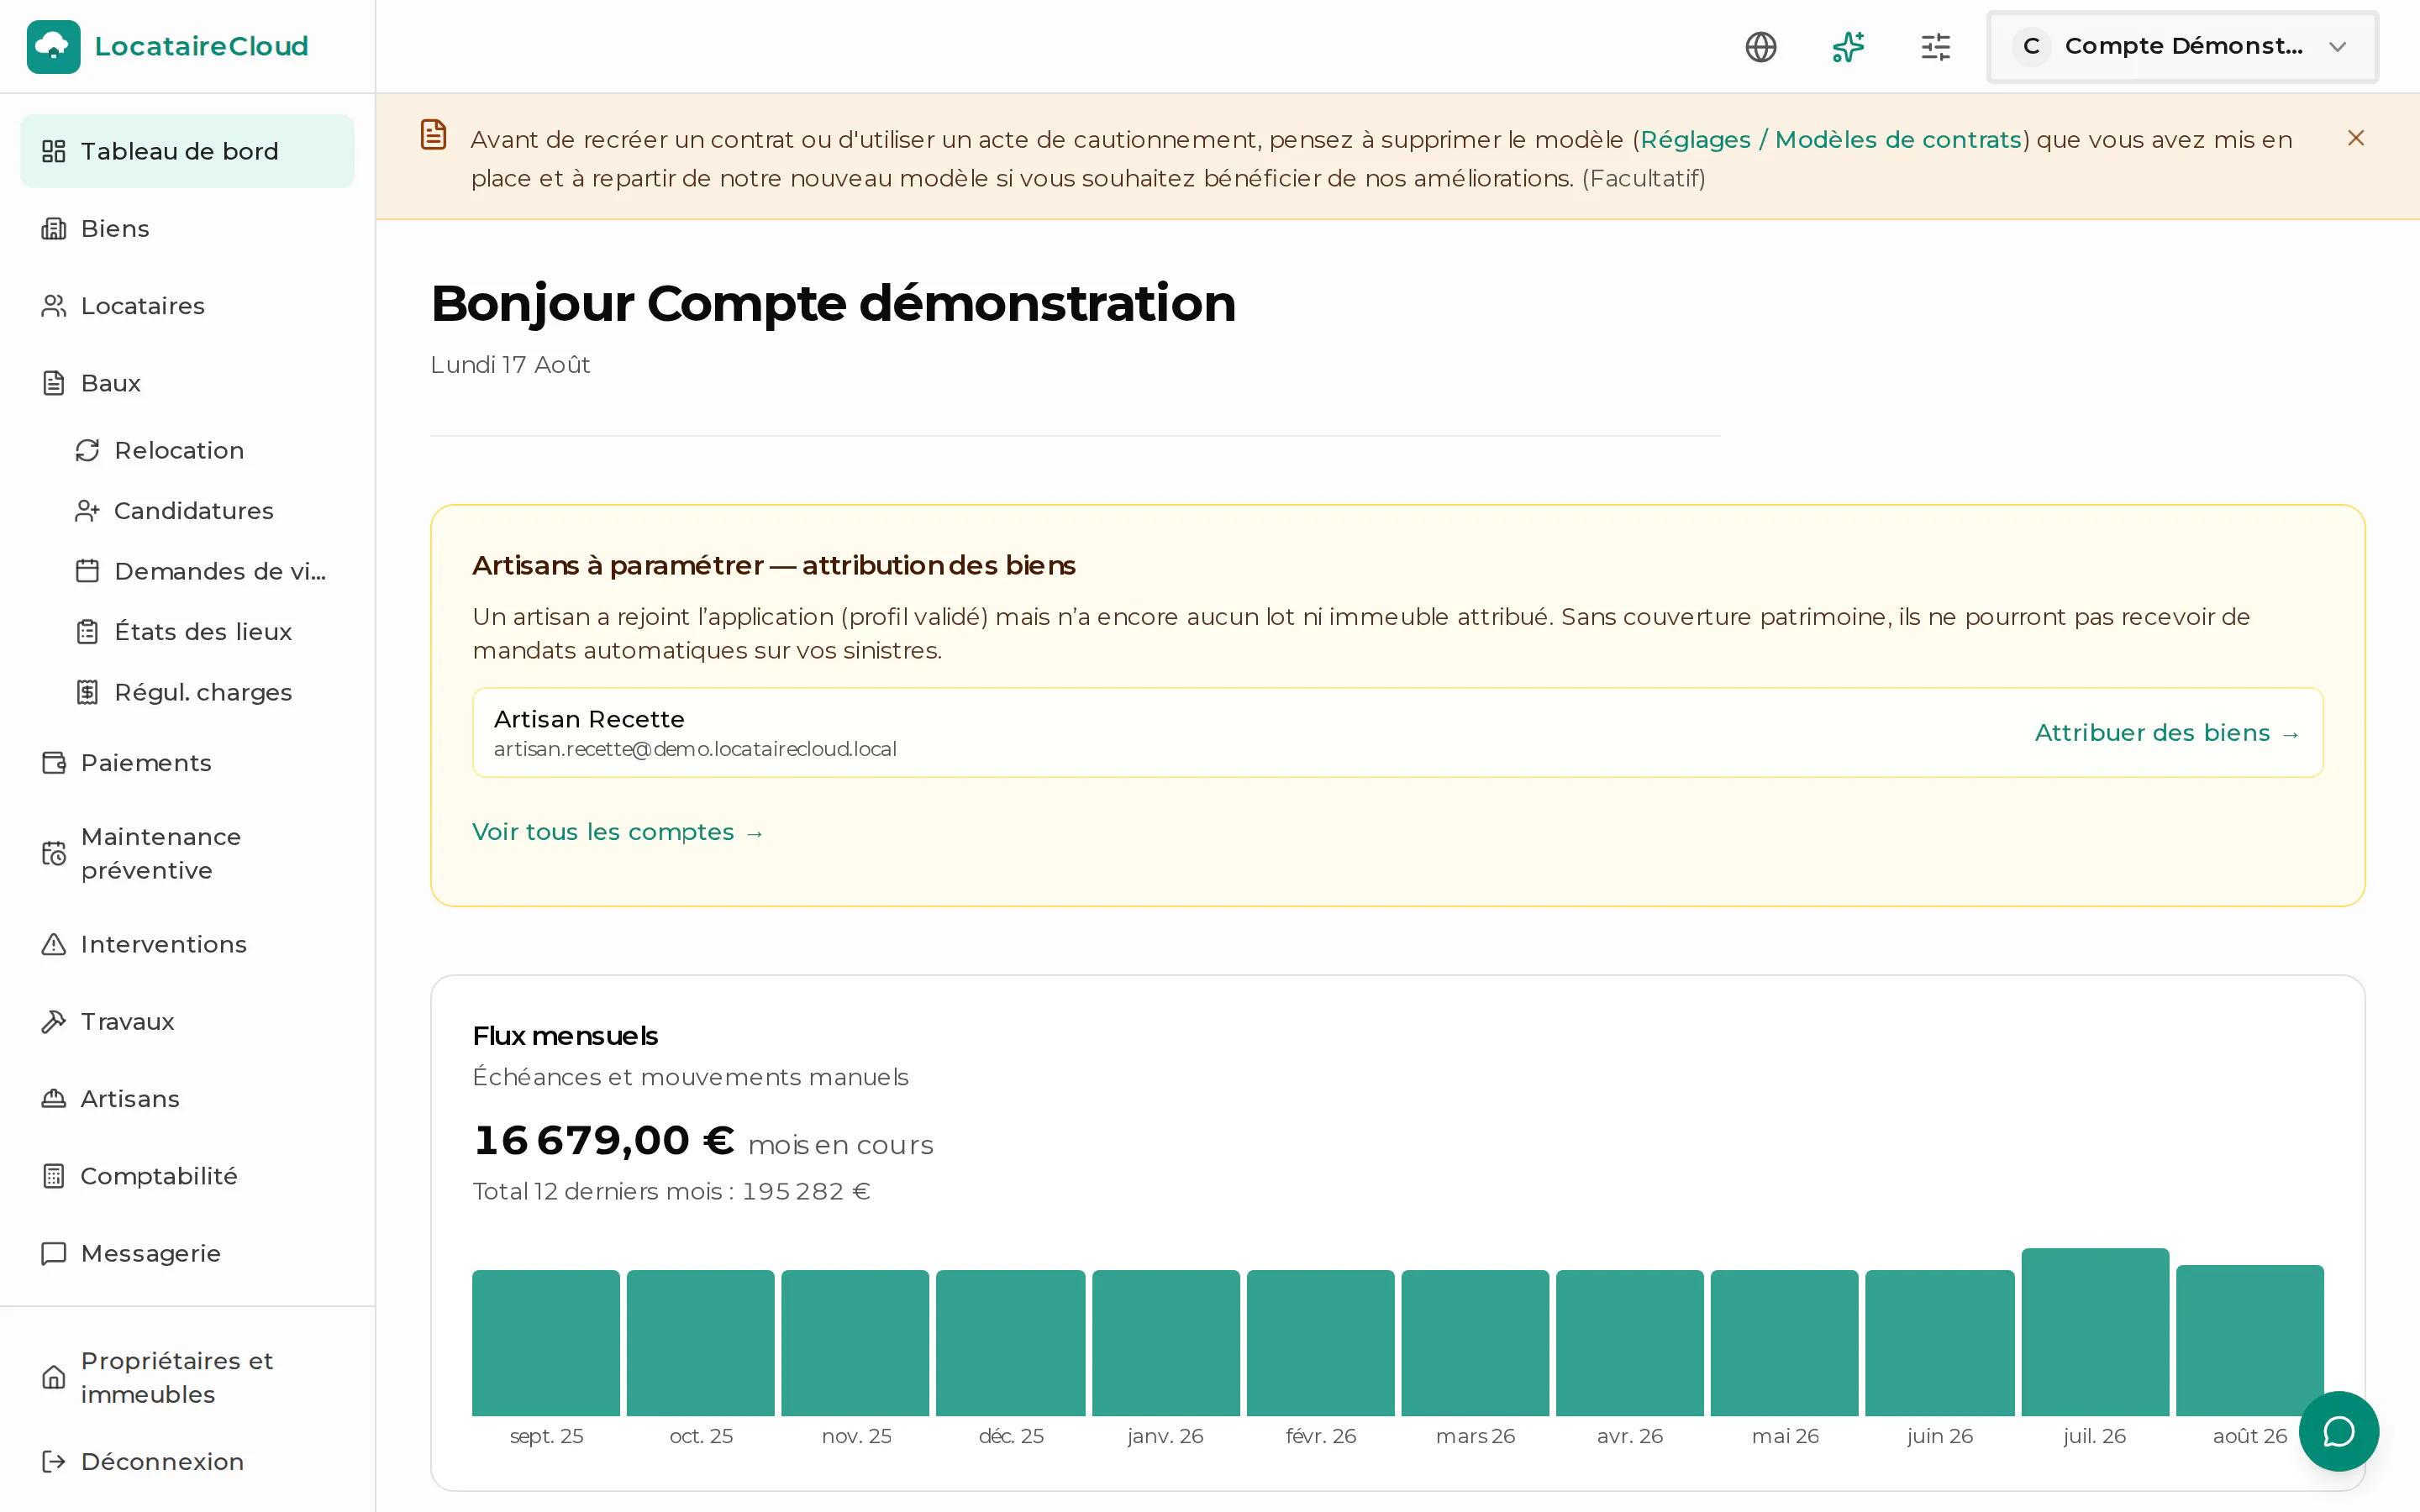The image size is (2420, 1512).
Task: Click the LocataireCloud brand name
Action: click(201, 46)
